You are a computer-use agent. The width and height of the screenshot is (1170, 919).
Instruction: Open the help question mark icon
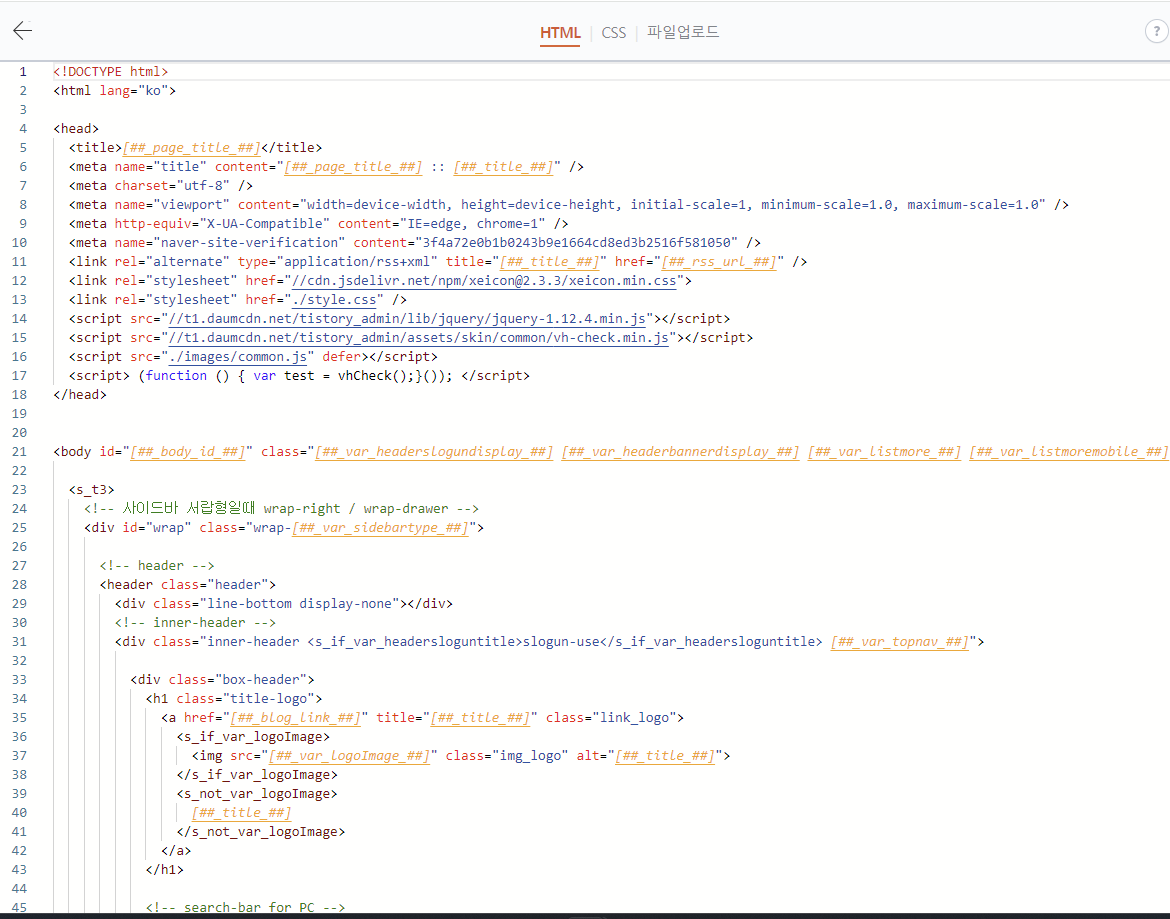1157,31
